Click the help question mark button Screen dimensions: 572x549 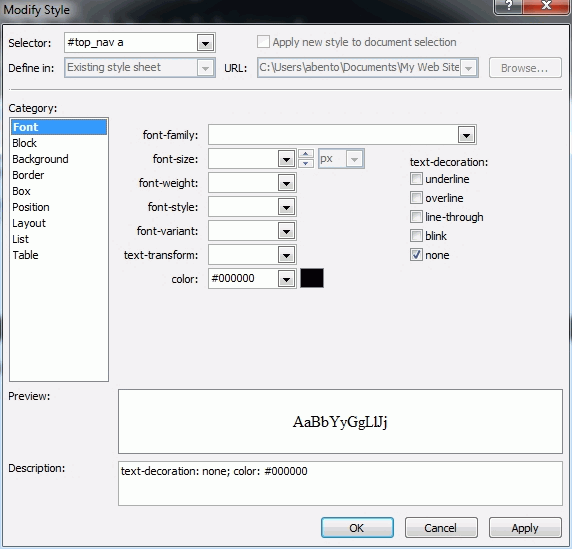pyautogui.click(x=509, y=6)
